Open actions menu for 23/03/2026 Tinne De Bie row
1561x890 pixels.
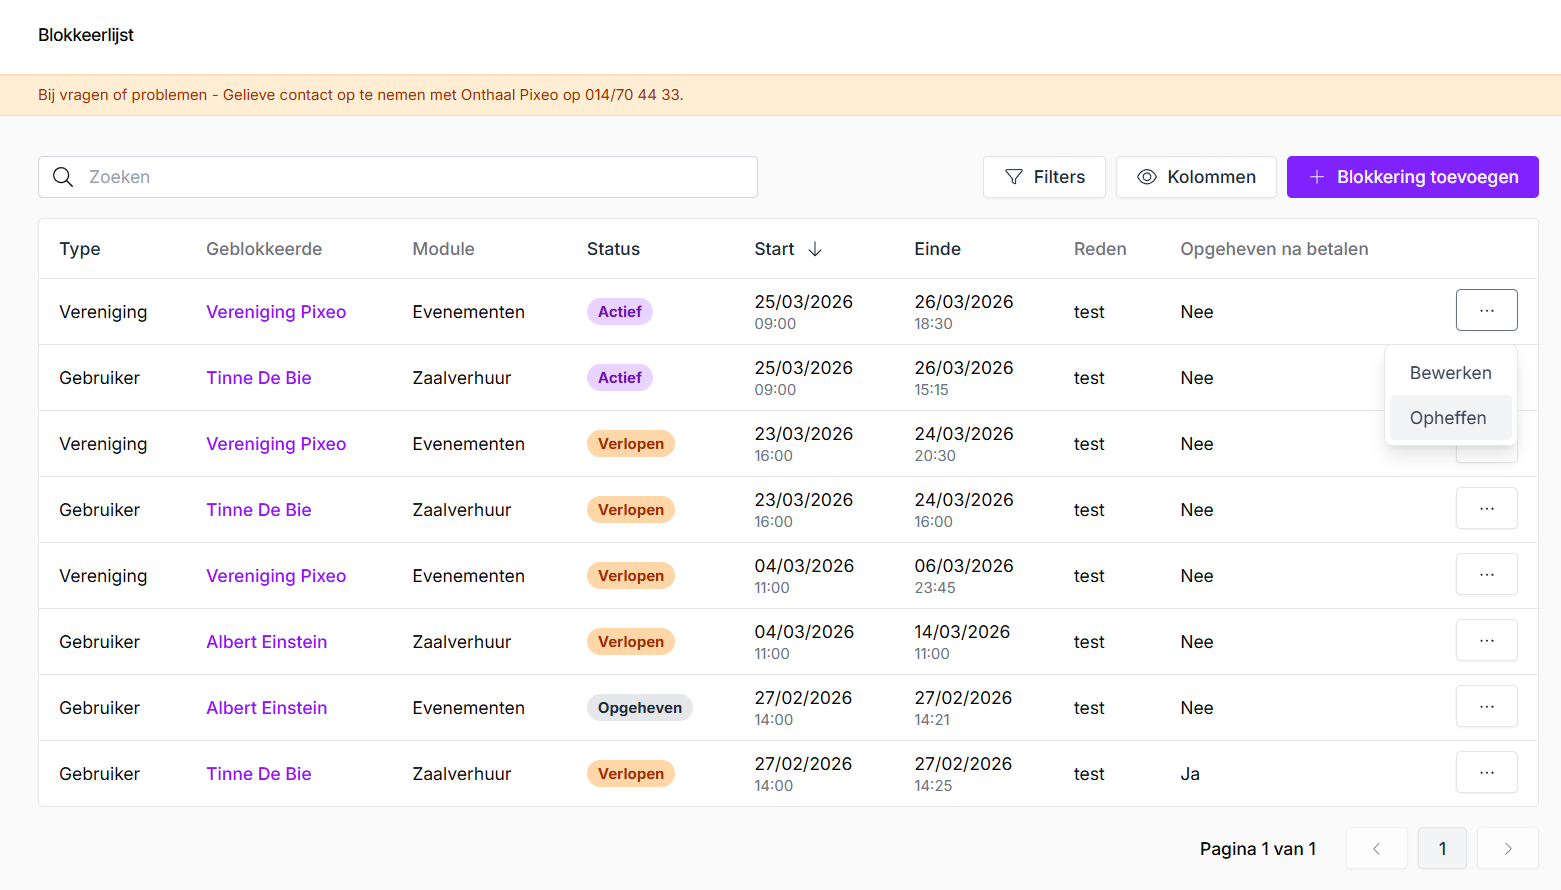(1486, 509)
